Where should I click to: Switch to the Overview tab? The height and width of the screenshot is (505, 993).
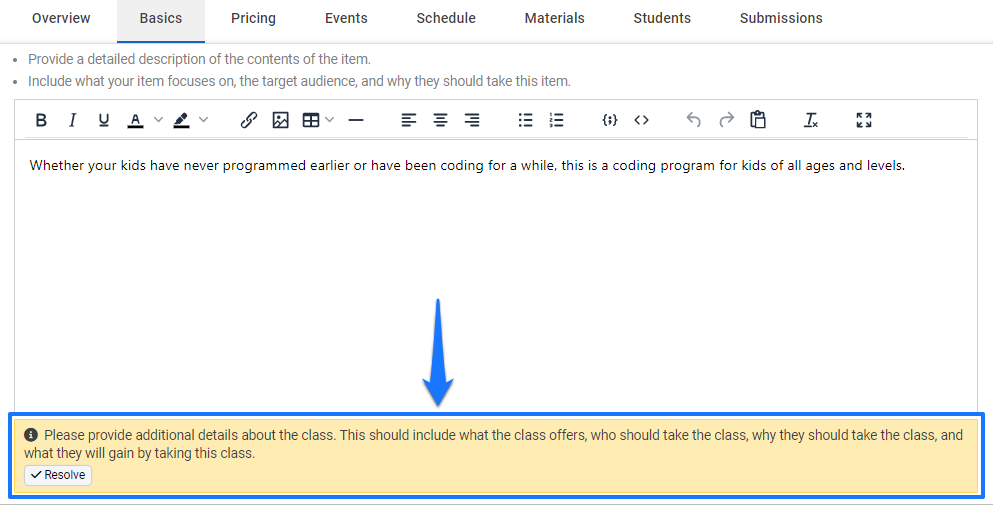[x=61, y=18]
